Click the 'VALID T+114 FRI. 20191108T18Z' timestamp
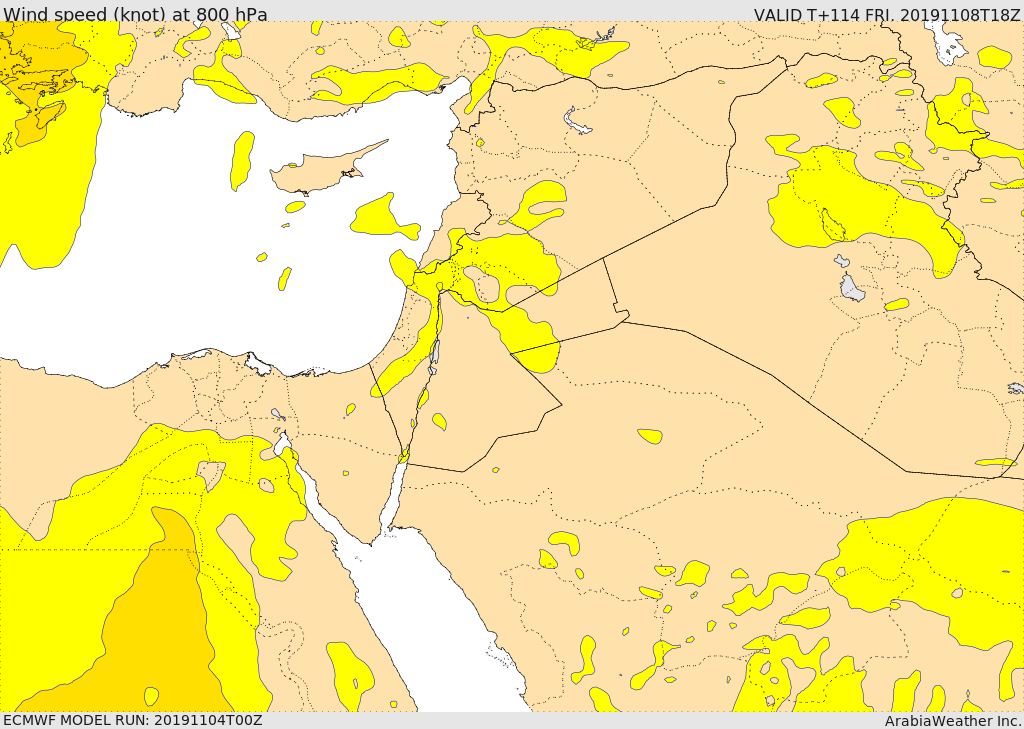The image size is (1024, 729). (888, 14)
